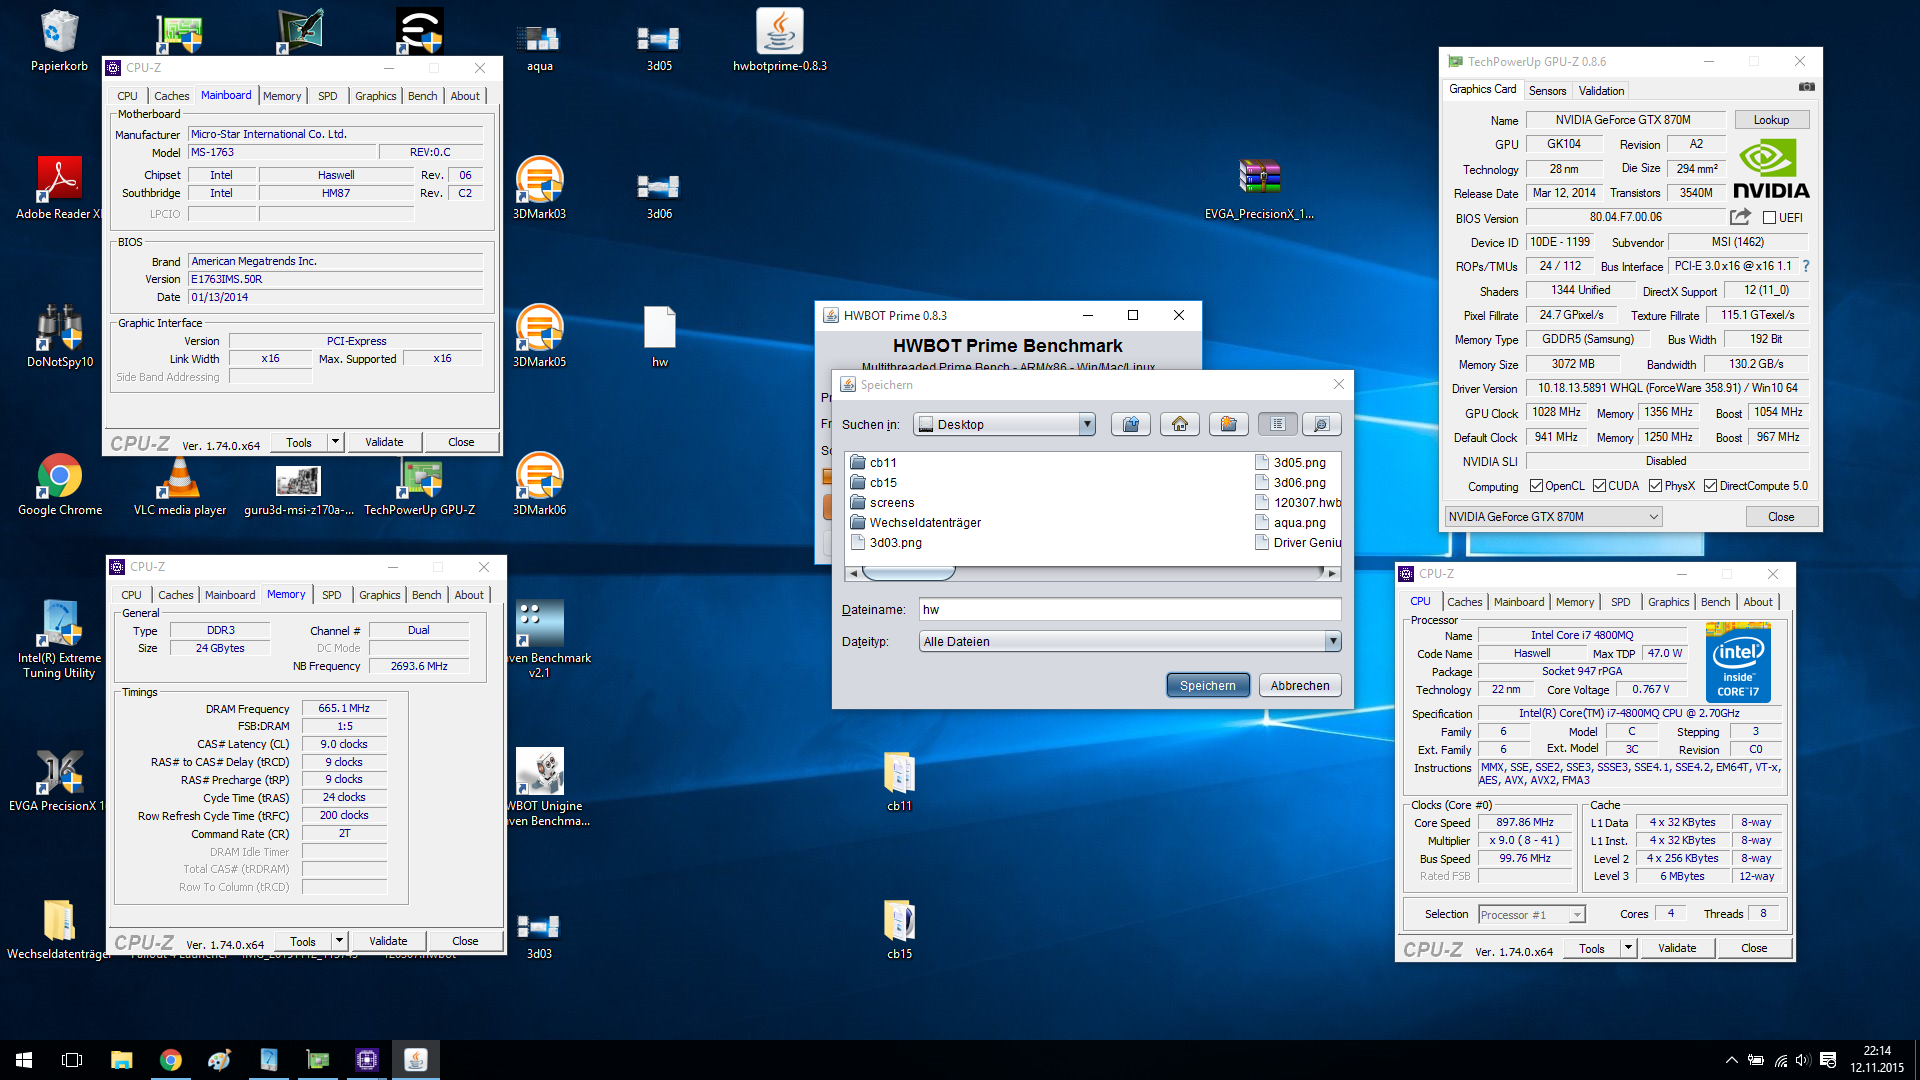Switch to CPU-Z taskbar button
Image resolution: width=1920 pixels, height=1080 pixels.
click(367, 1060)
